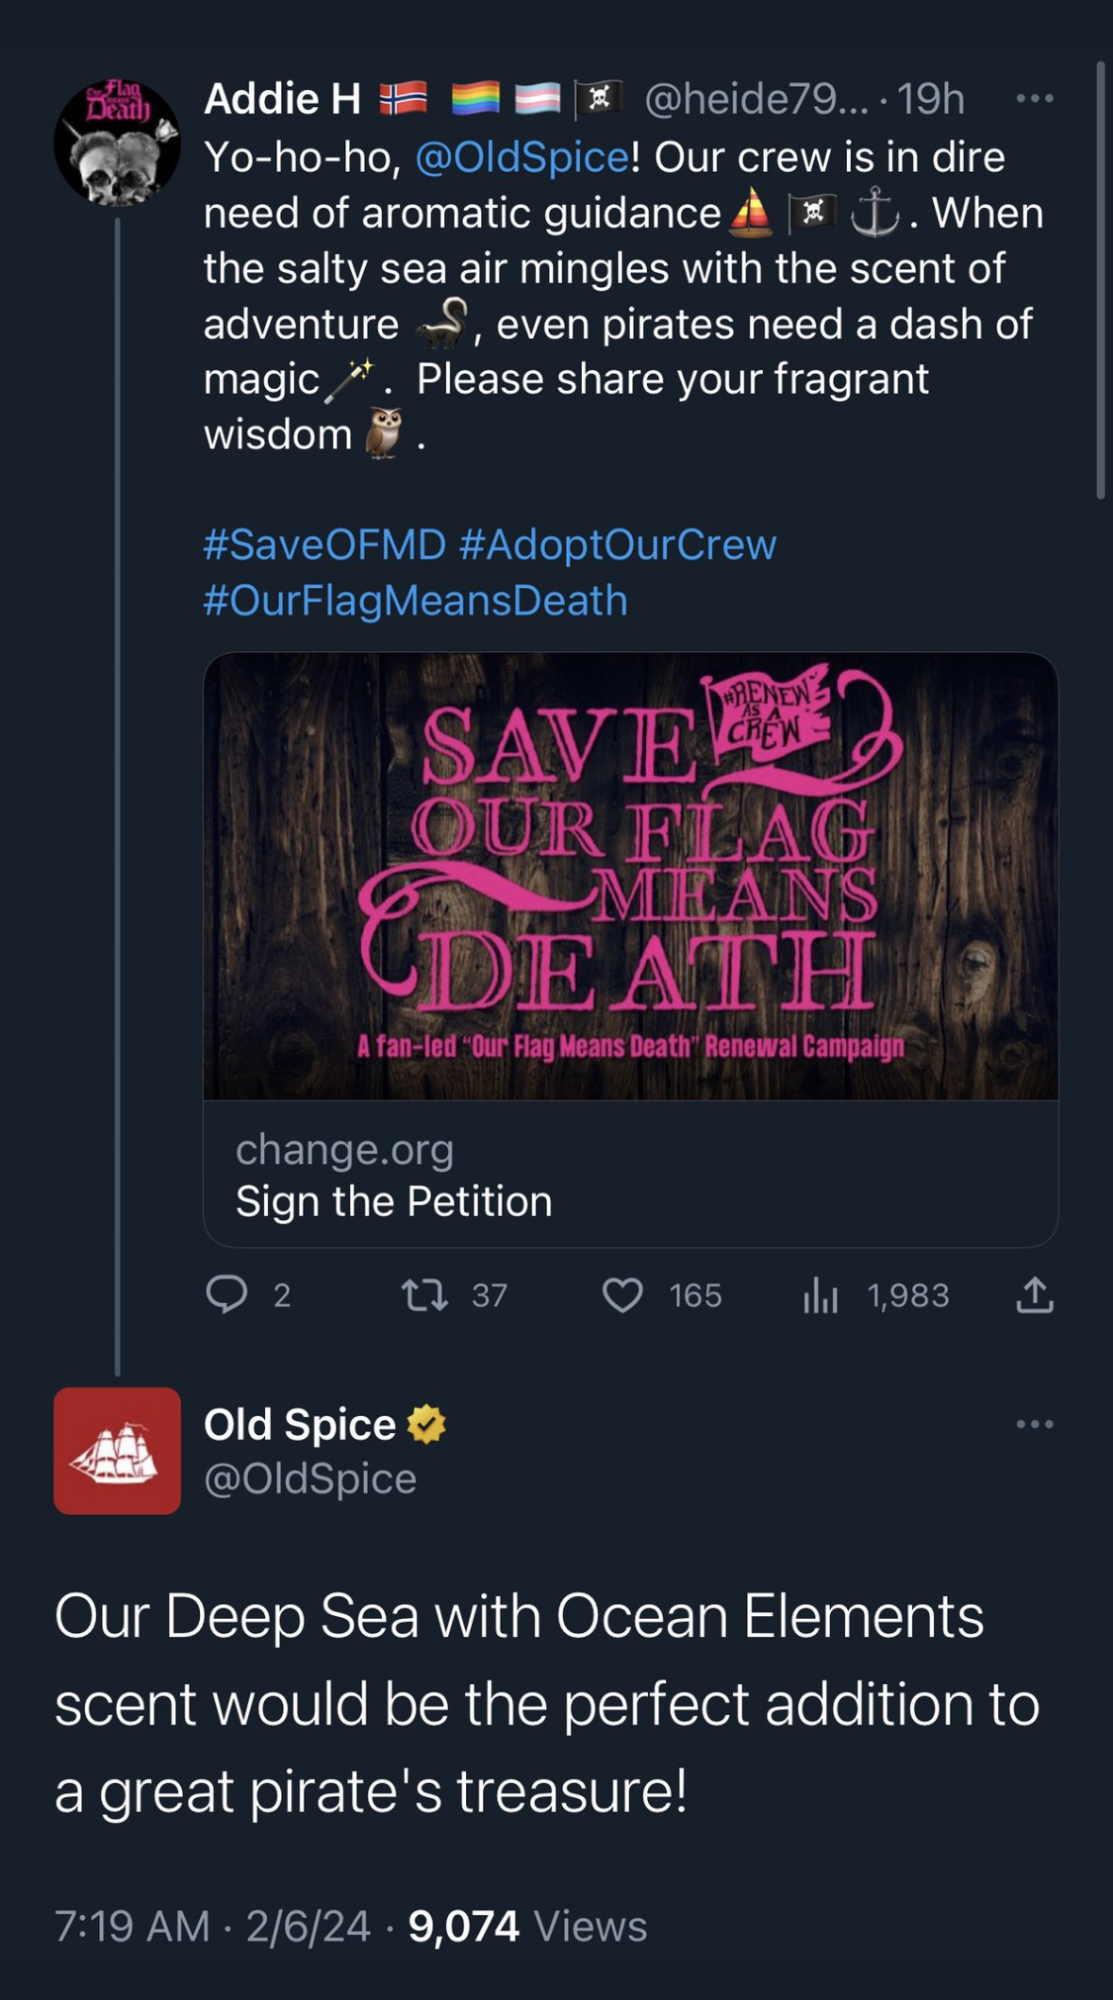Open more options on Addie H's tweet

click(x=1034, y=98)
